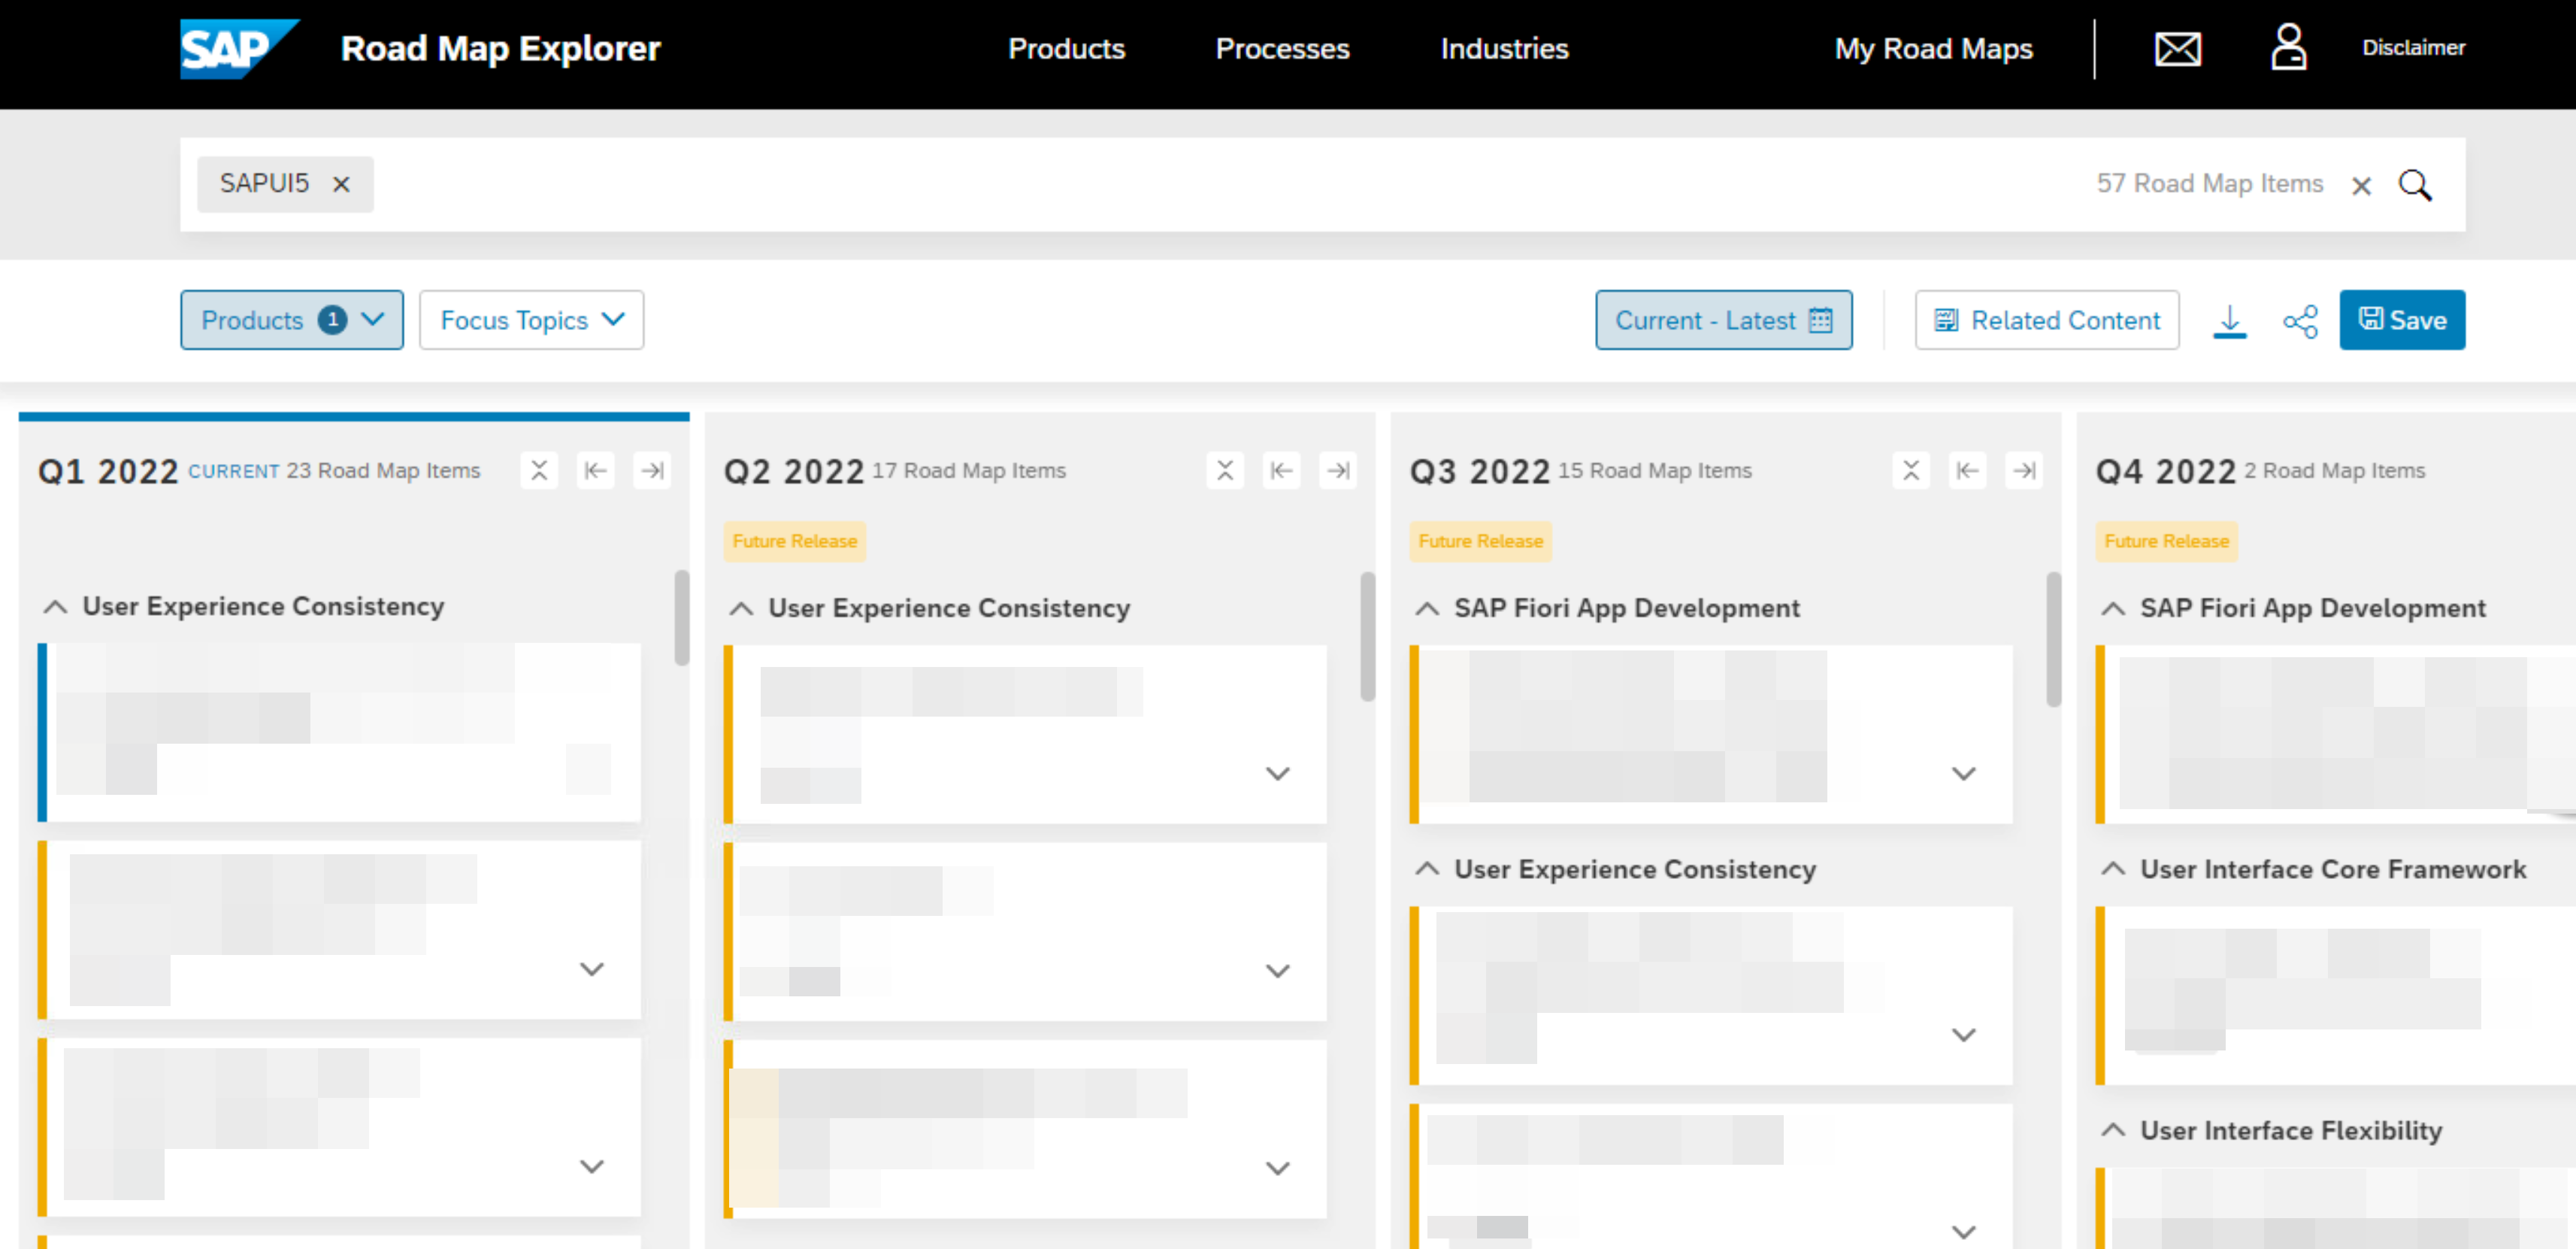Open the Processes menu
Viewport: 2576px width, 1249px height.
[x=1282, y=48]
